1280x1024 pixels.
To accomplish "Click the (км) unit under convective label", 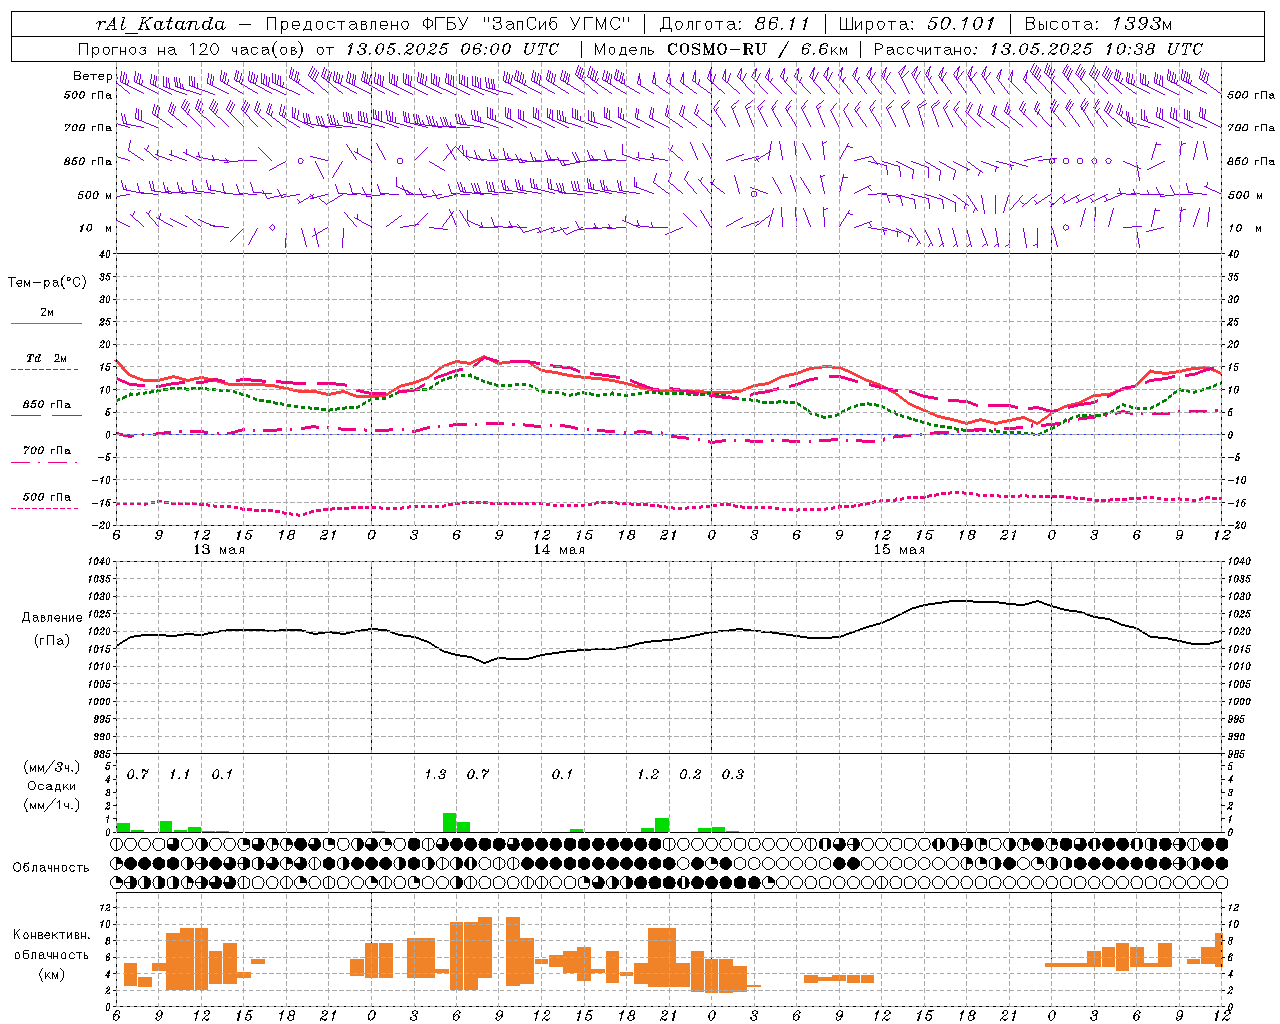I will click(x=52, y=974).
